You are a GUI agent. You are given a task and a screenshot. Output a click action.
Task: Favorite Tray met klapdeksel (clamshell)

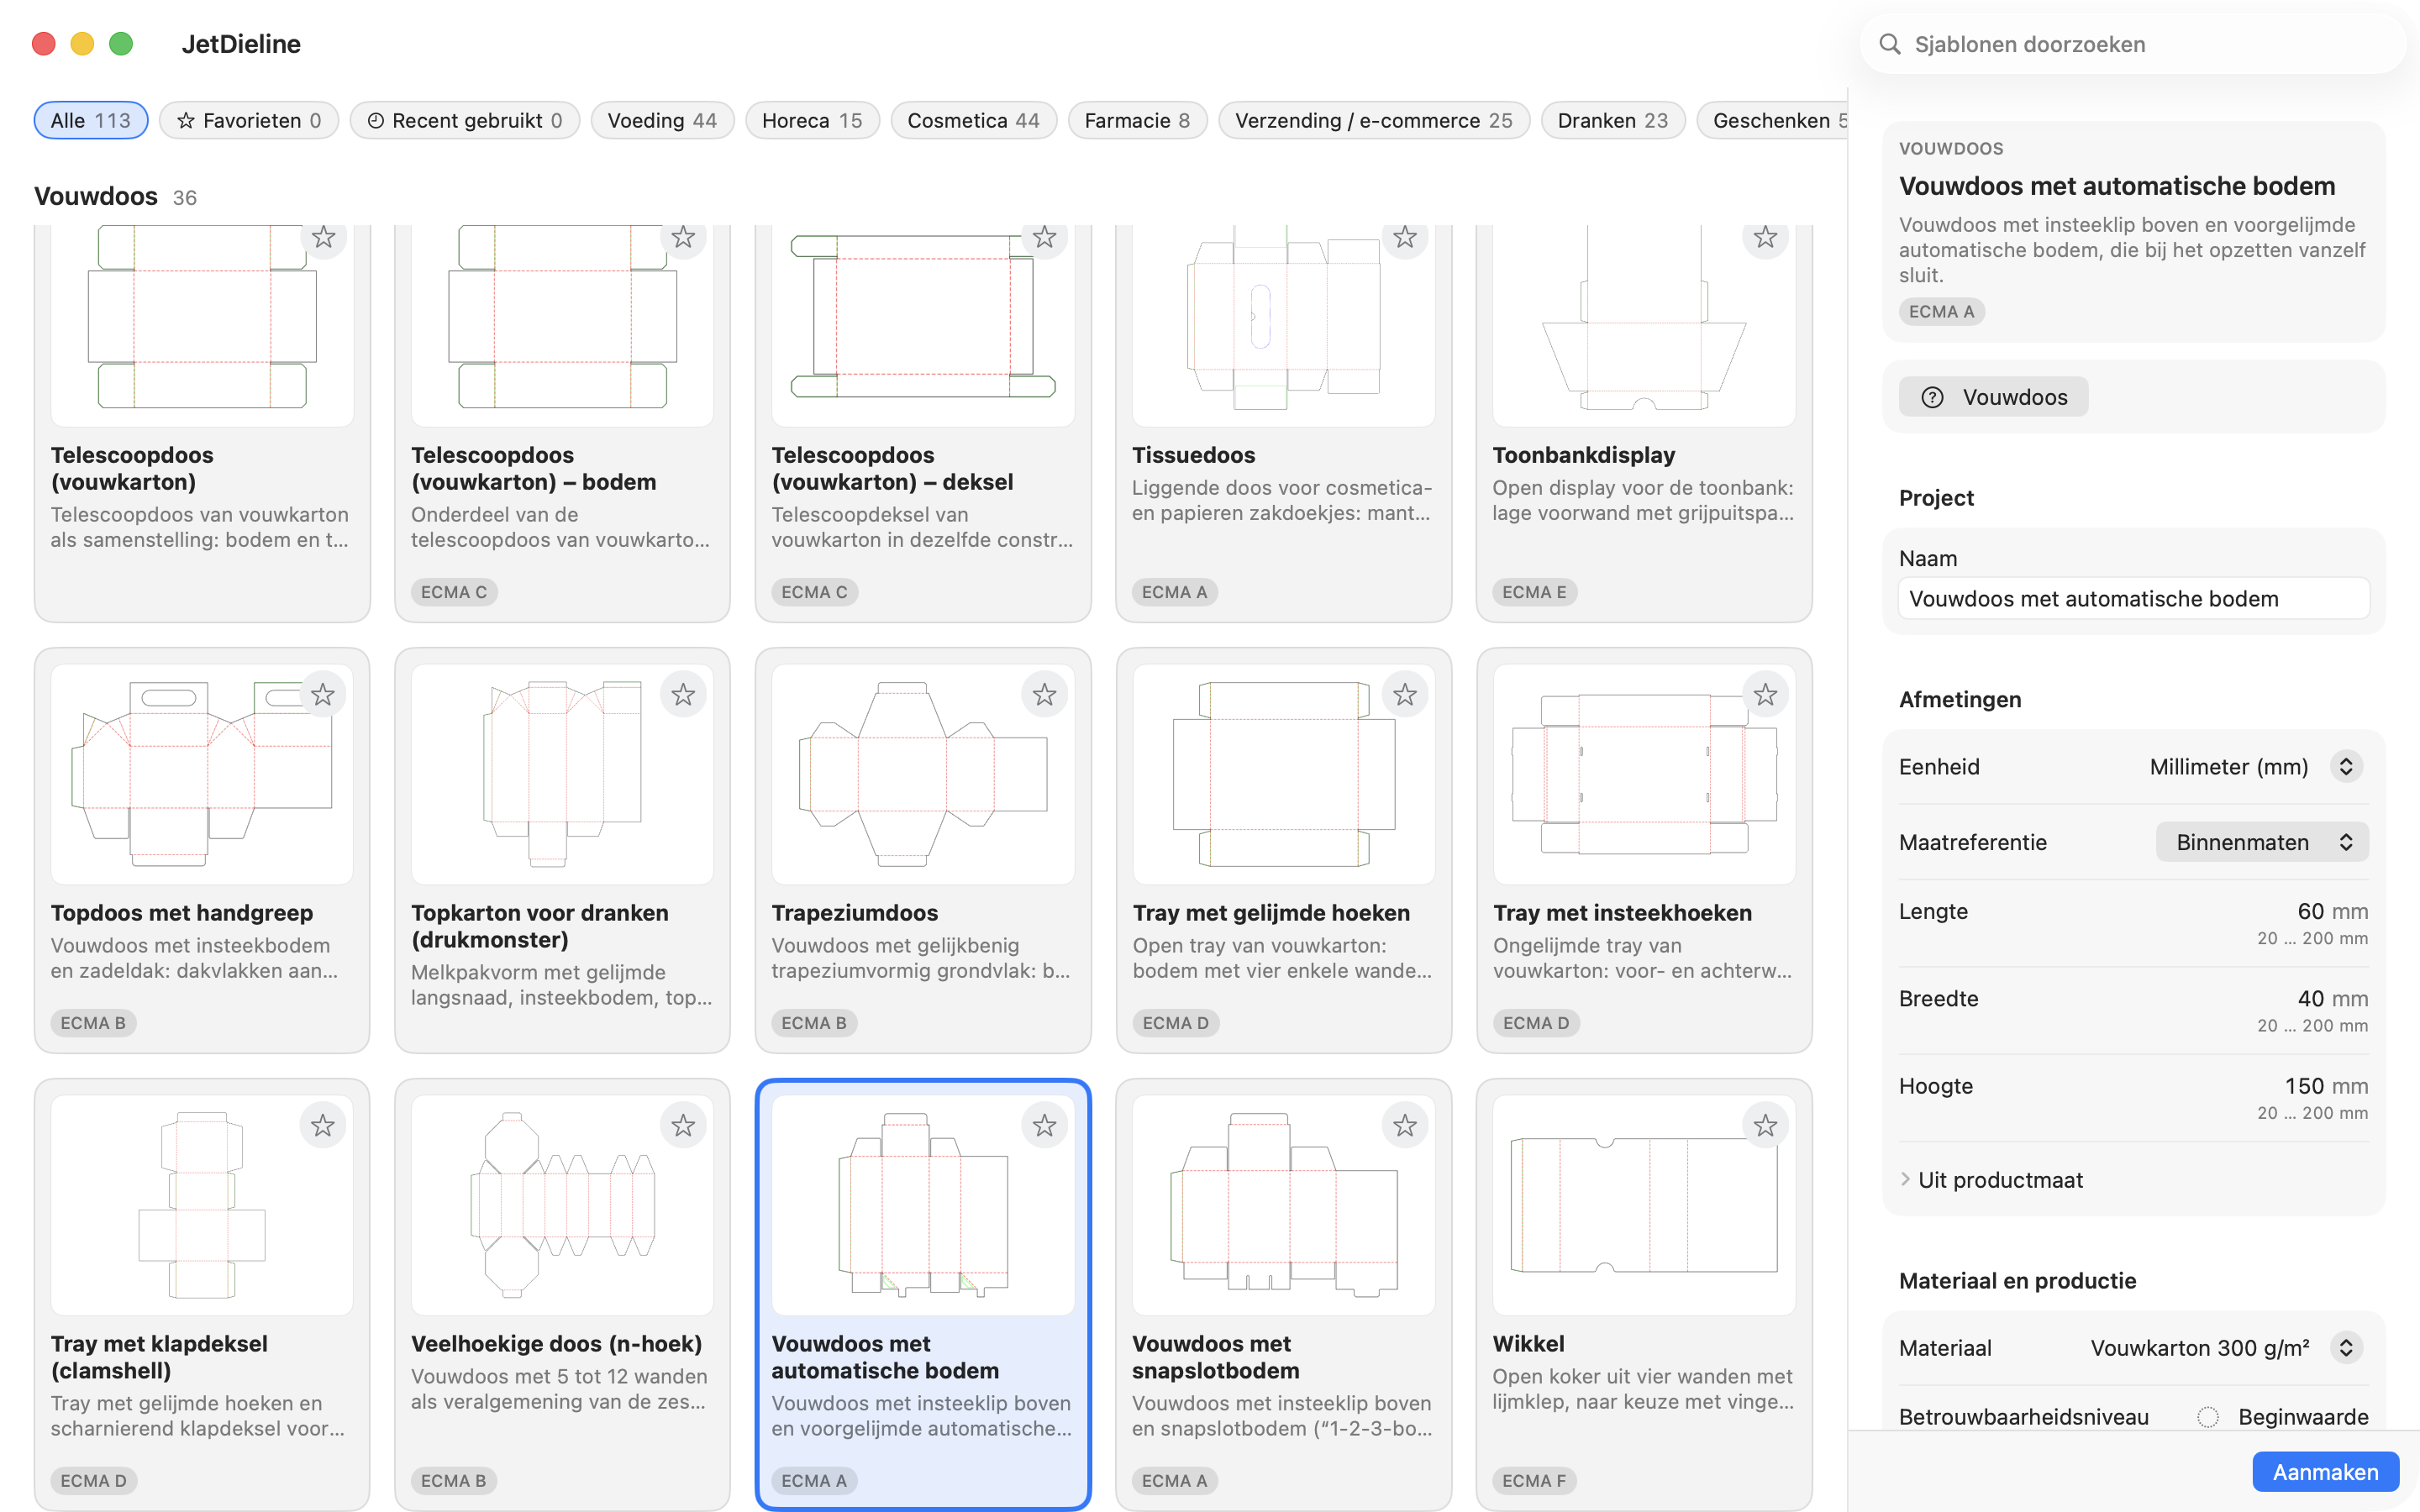pos(322,1126)
